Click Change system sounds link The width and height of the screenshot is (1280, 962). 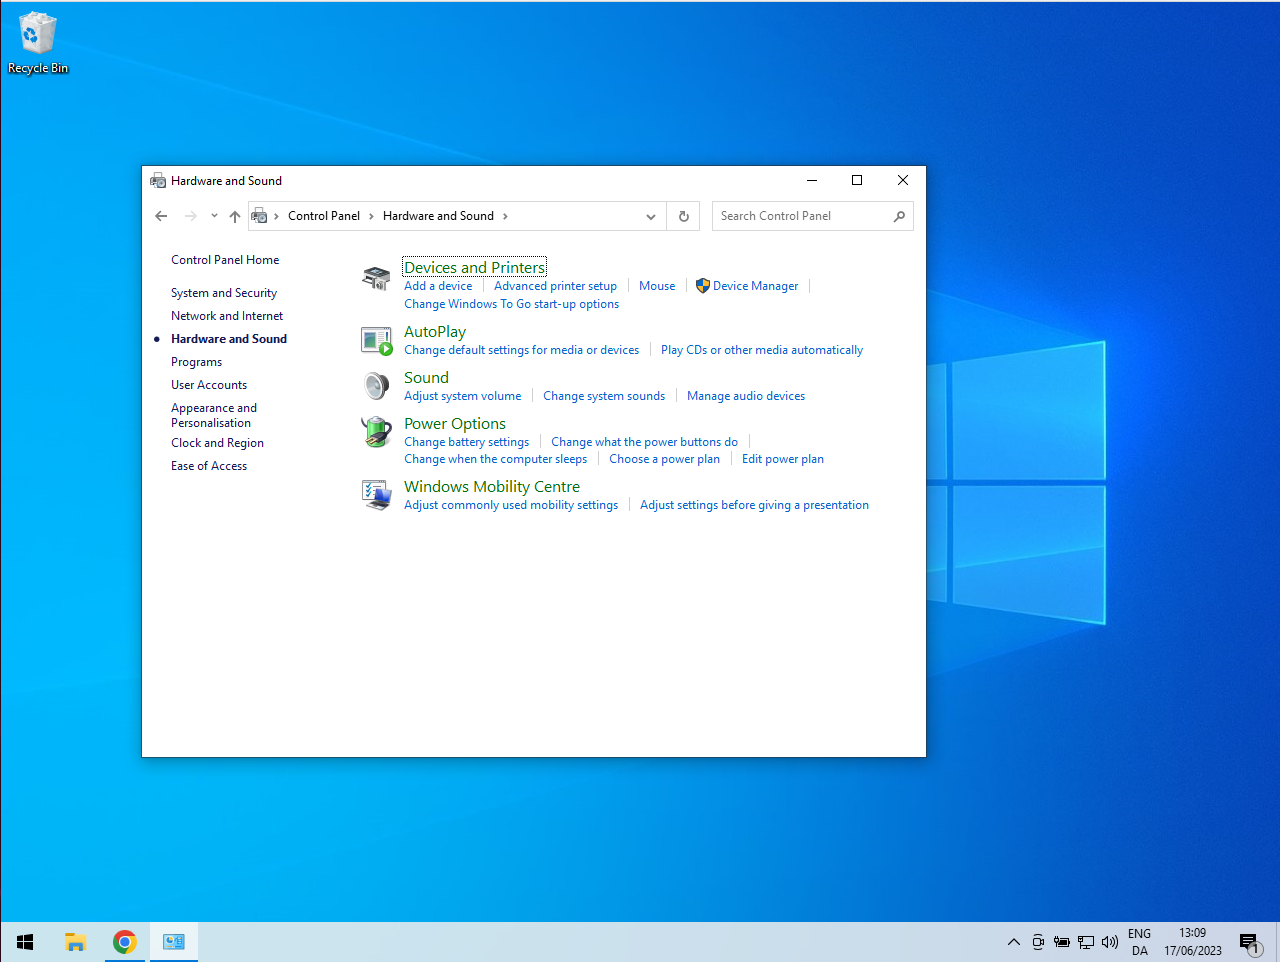[x=604, y=396]
